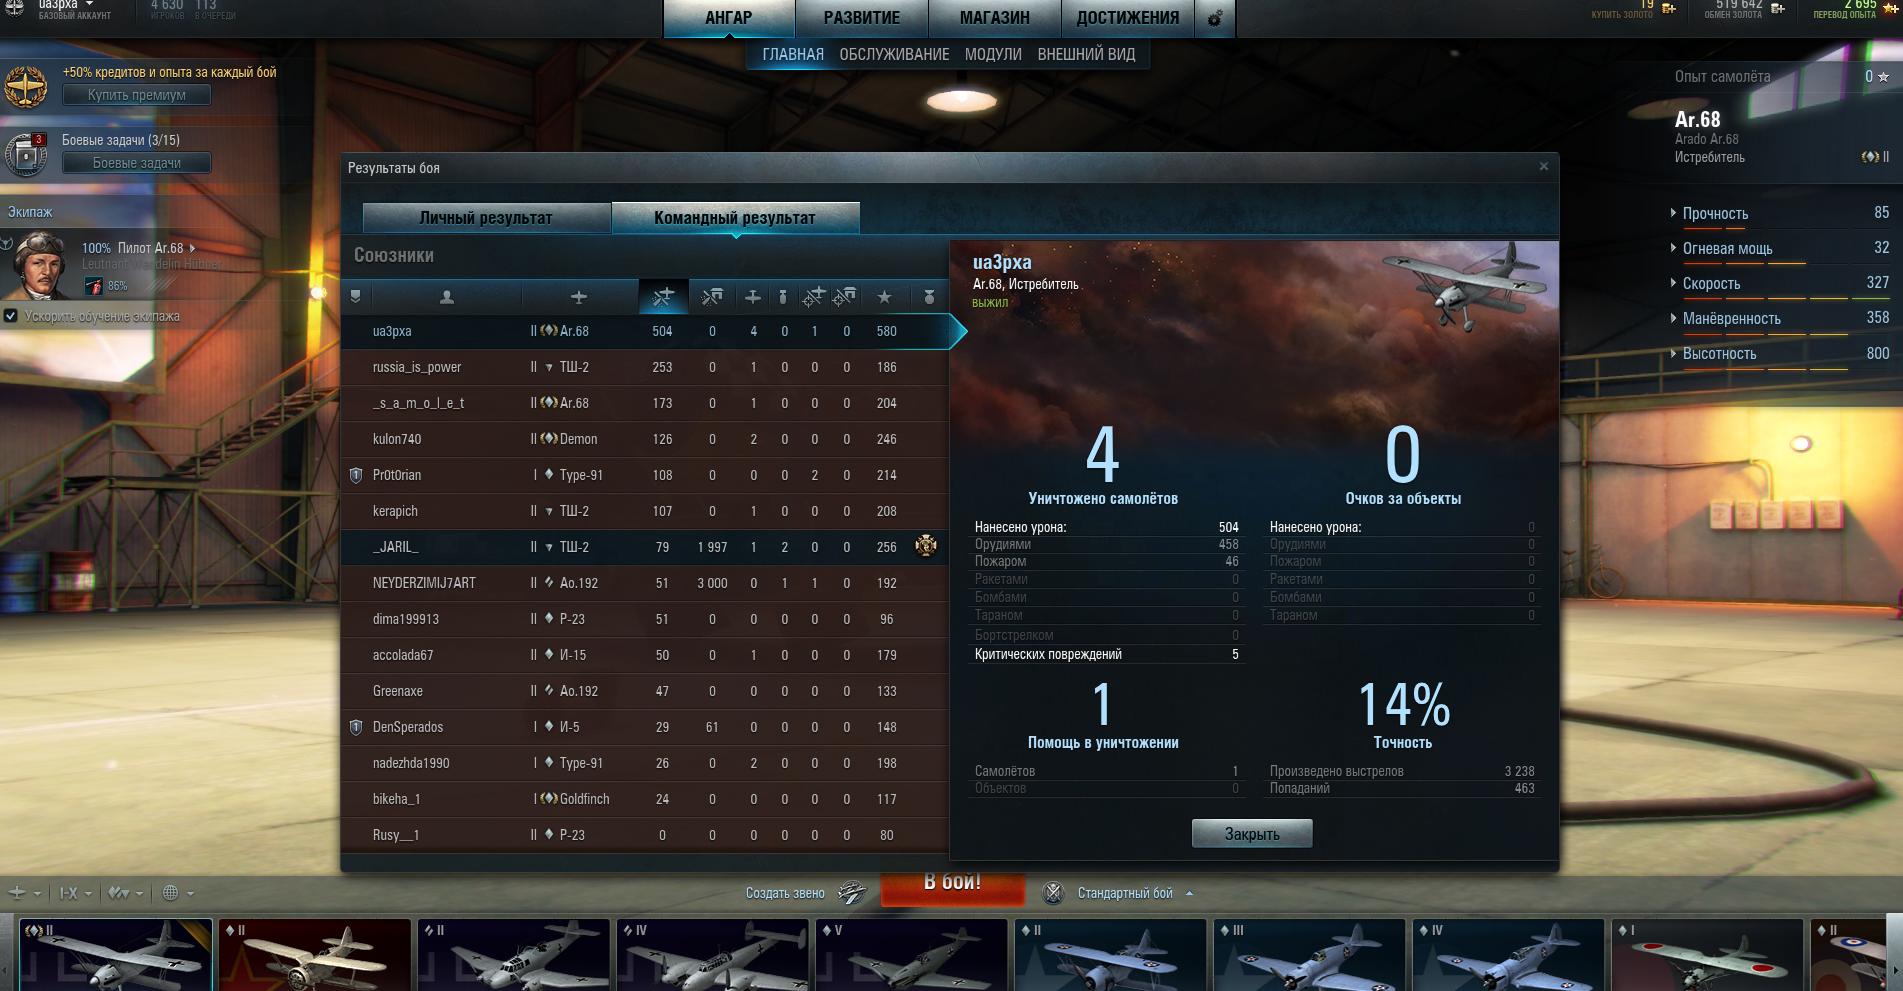Select the red Soviet biplane thumbnail
This screenshot has width=1903, height=991.
point(315,955)
